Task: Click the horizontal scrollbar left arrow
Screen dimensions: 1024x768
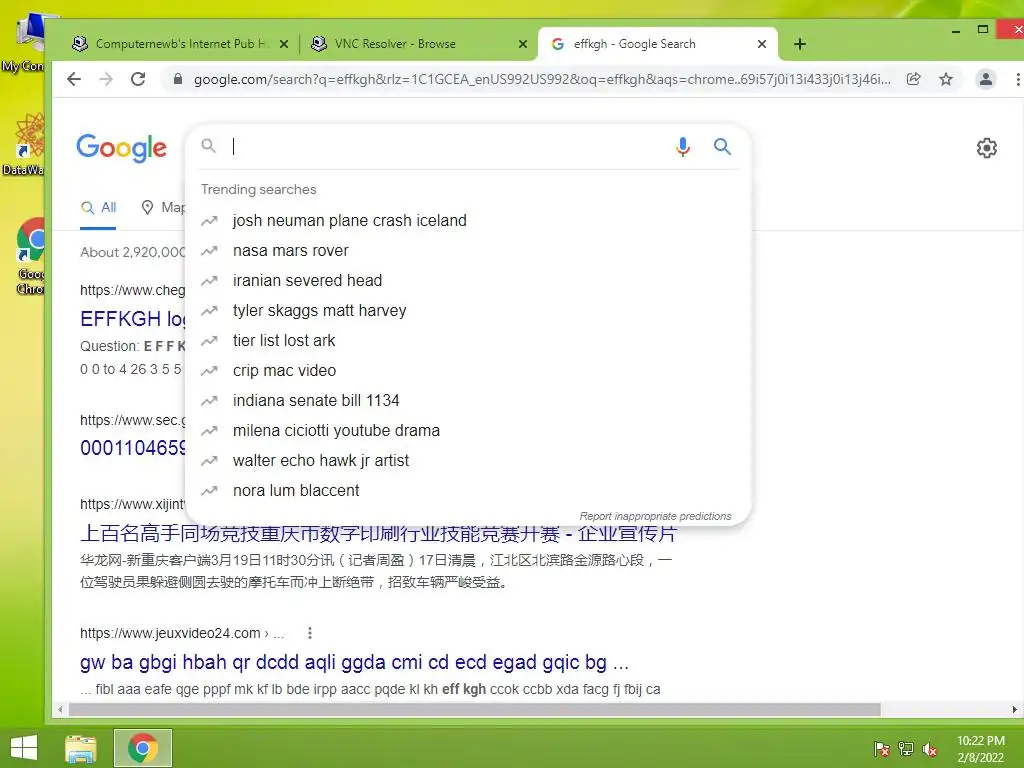Action: tap(61, 709)
